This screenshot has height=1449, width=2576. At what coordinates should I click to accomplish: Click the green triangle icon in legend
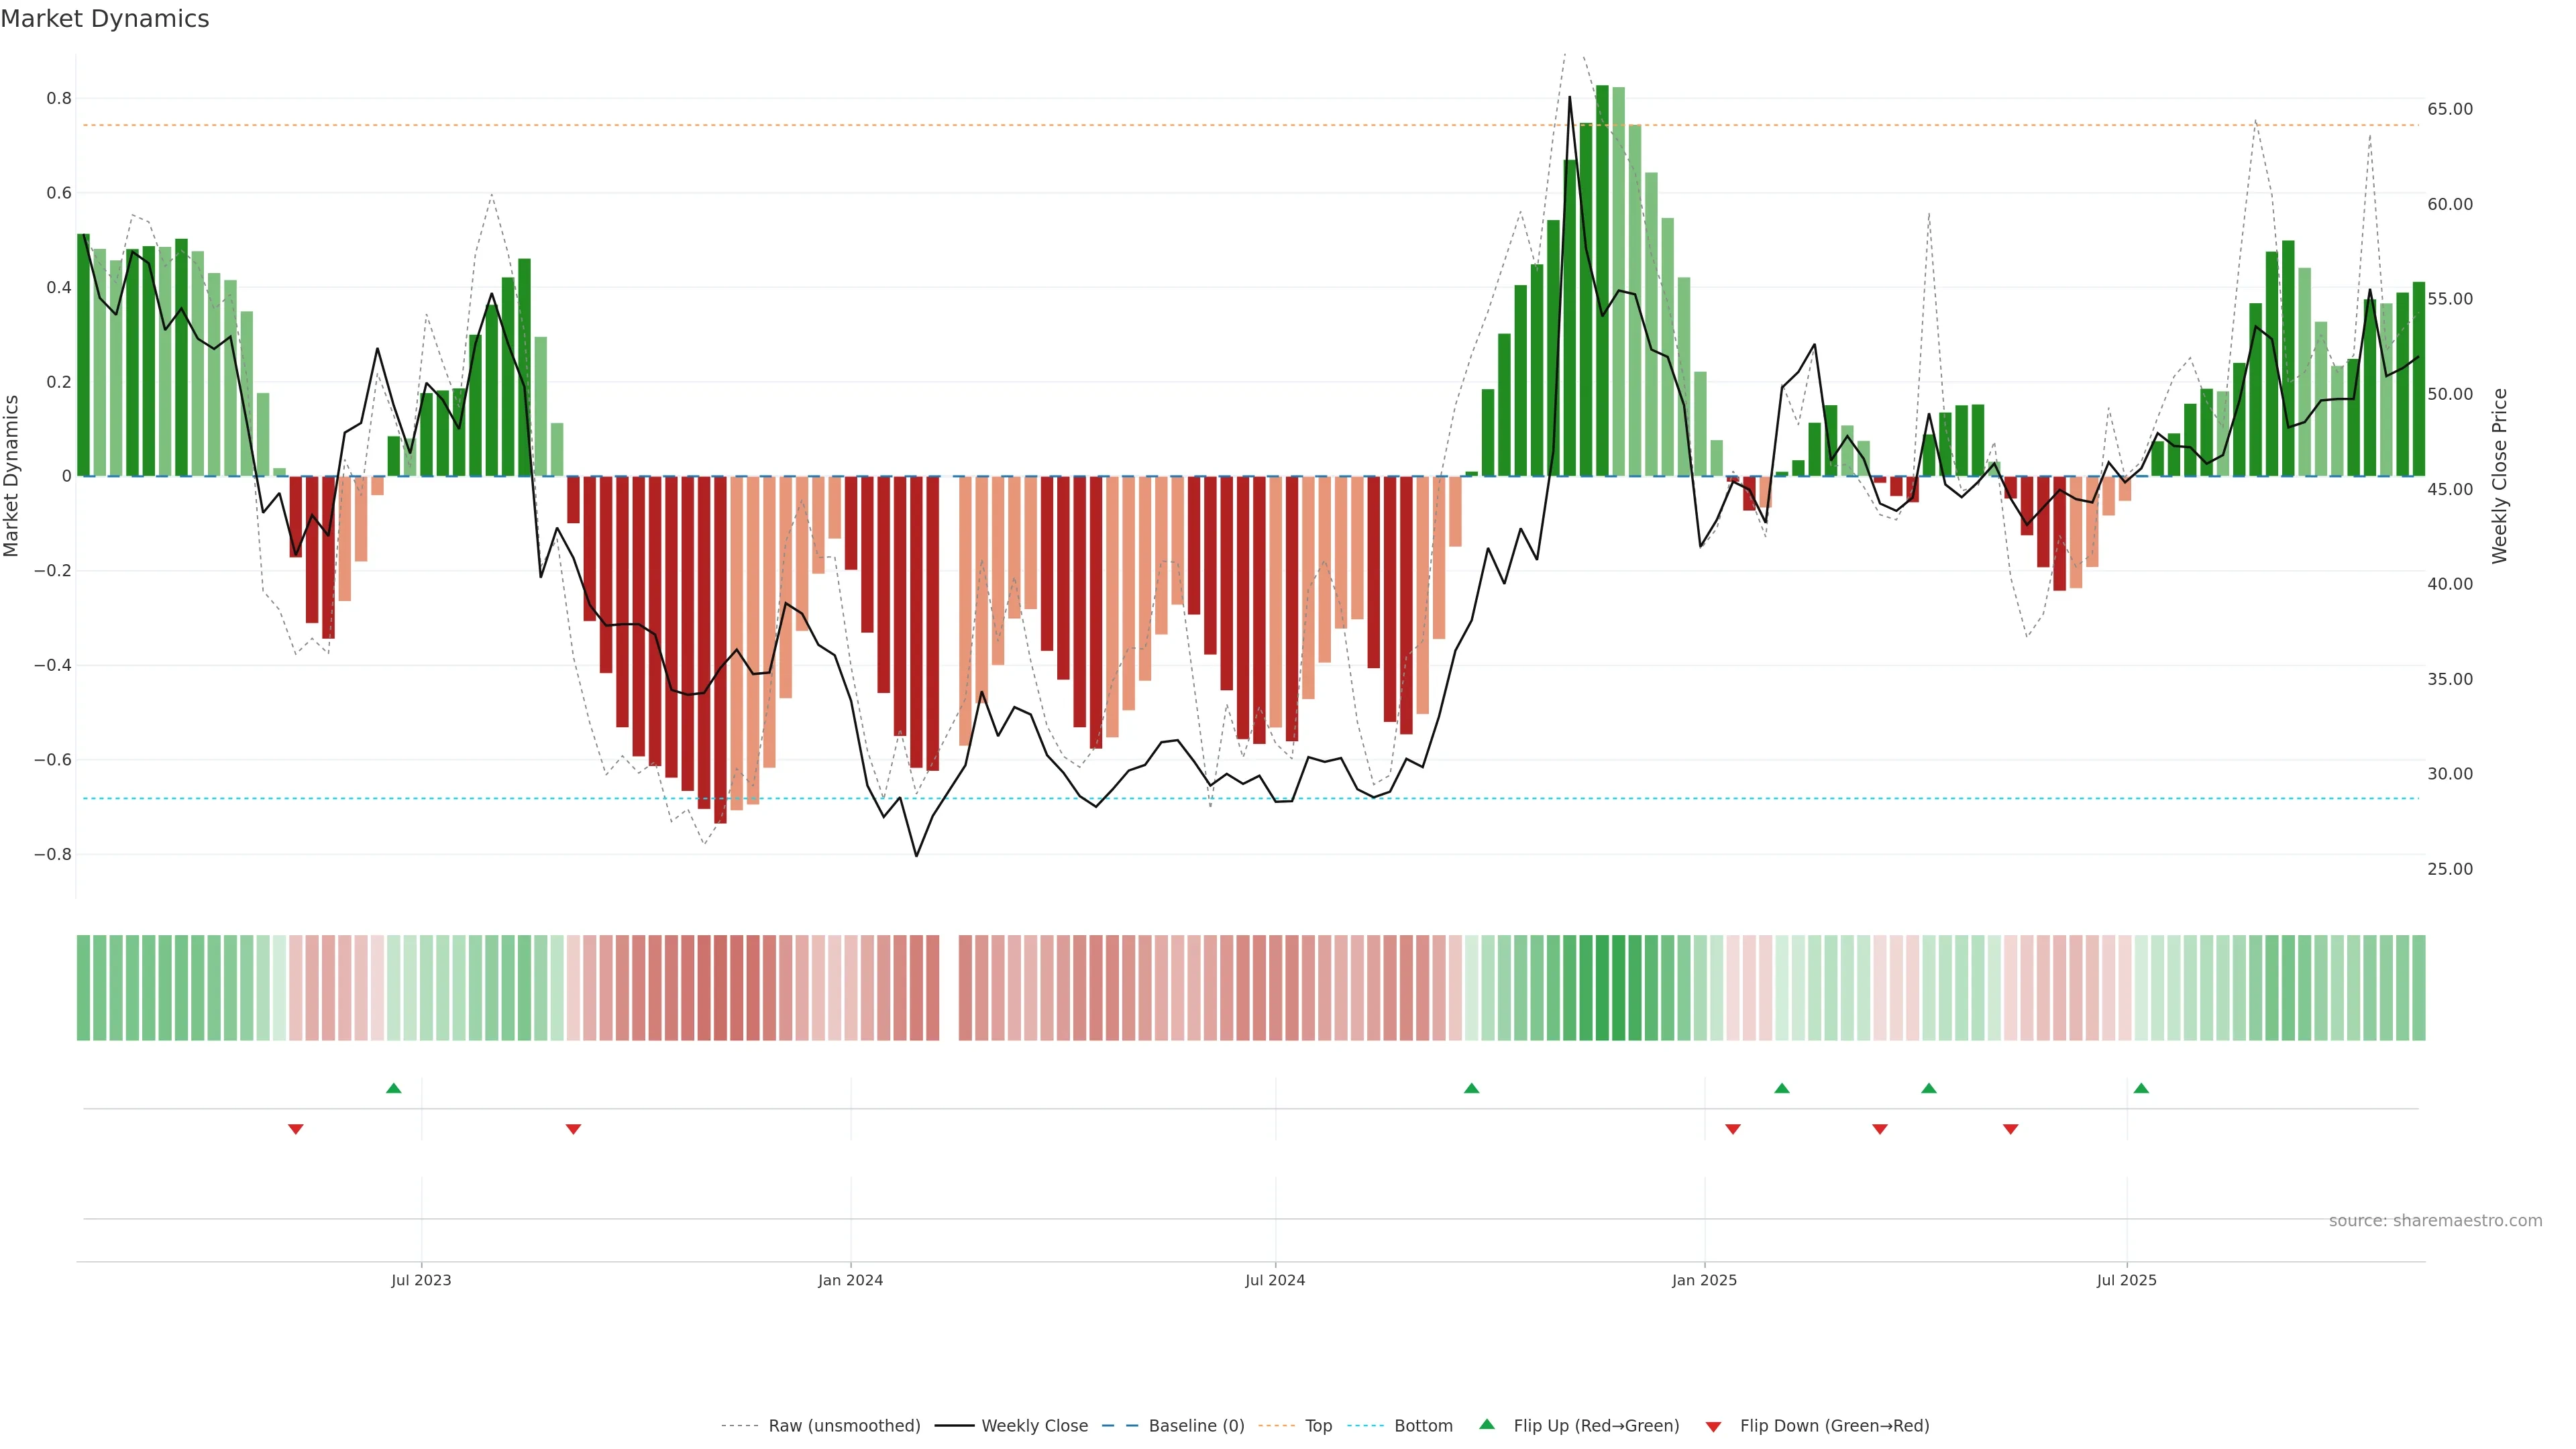pos(1487,1424)
